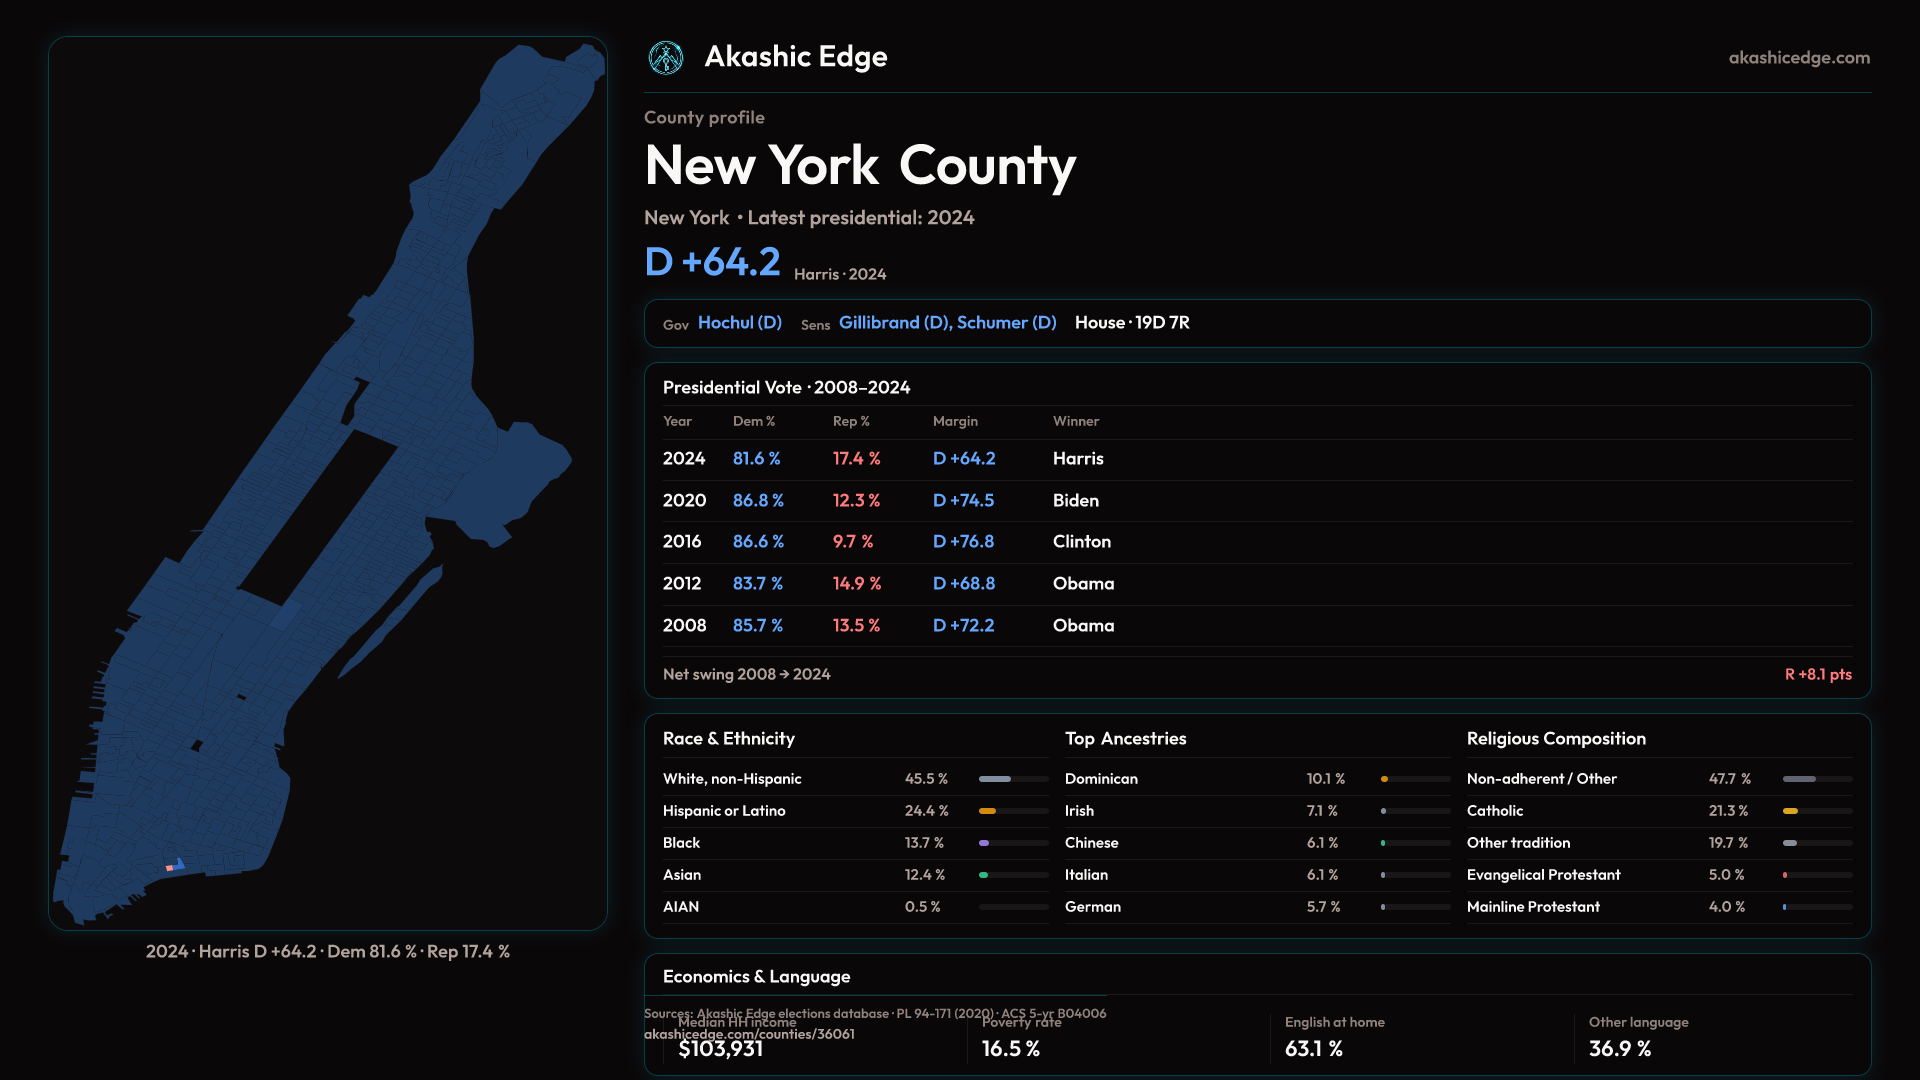Click the Net swing R +8.1 pts value
The image size is (1920, 1080).
coord(1817,675)
